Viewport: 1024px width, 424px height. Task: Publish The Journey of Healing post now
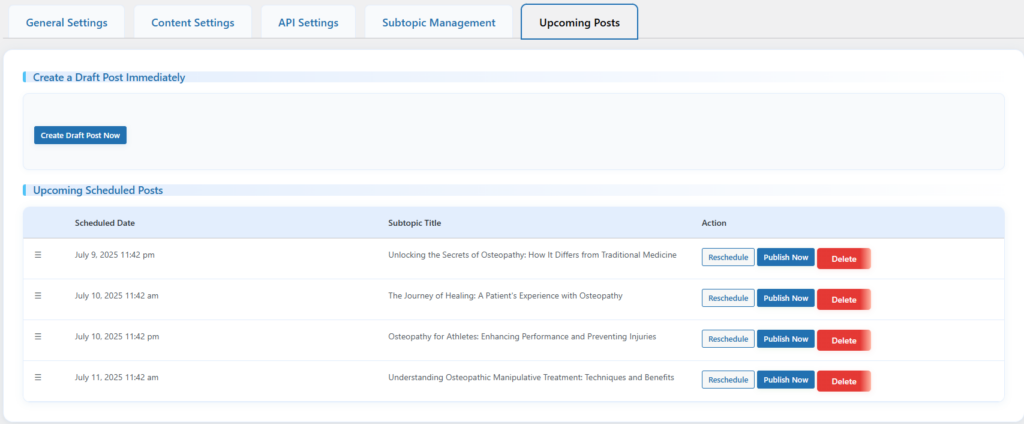(786, 299)
